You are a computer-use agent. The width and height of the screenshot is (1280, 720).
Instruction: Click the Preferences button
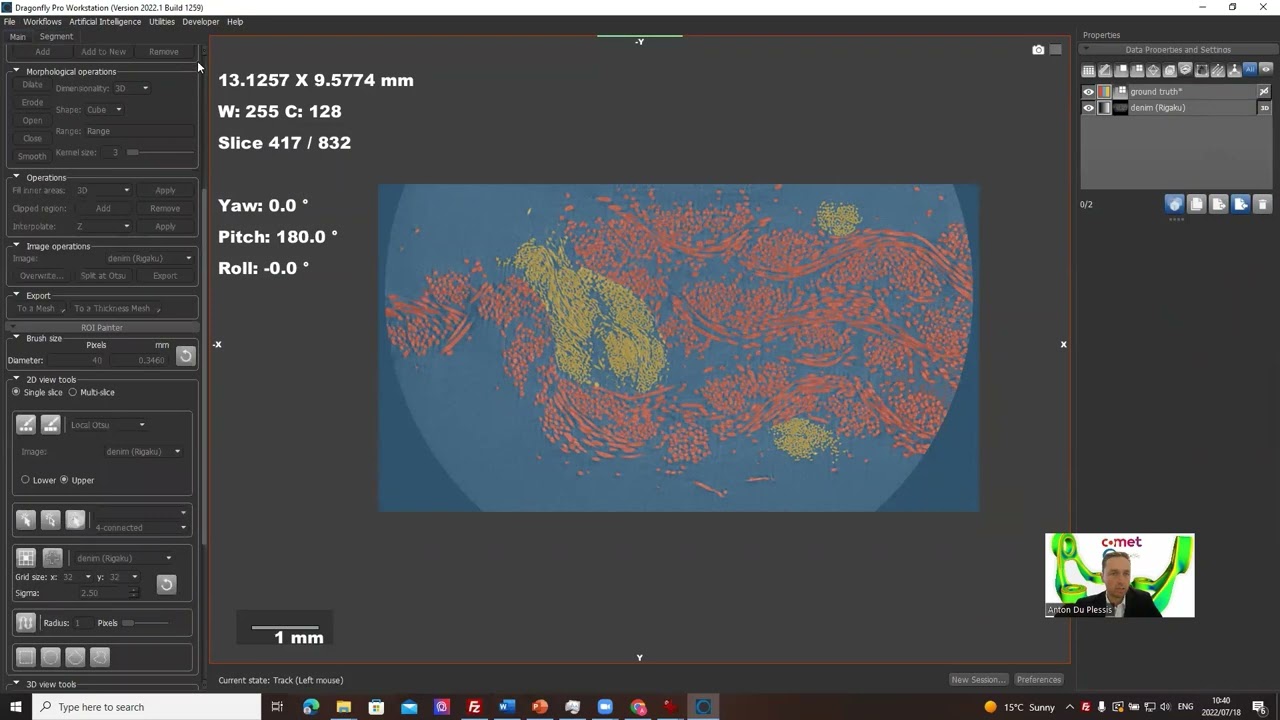coord(1039,680)
